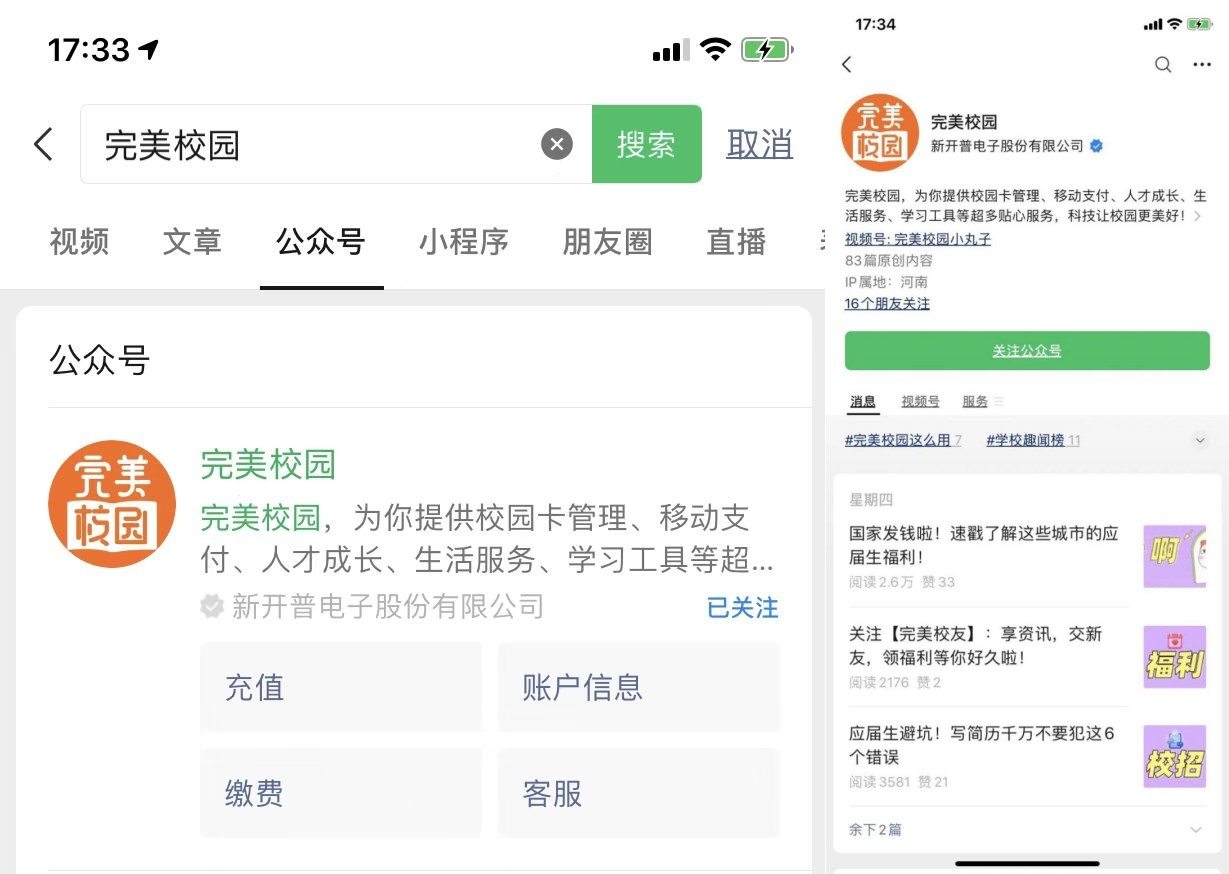Expand the full account description arrow
The image size is (1229, 874).
click(x=1198, y=216)
